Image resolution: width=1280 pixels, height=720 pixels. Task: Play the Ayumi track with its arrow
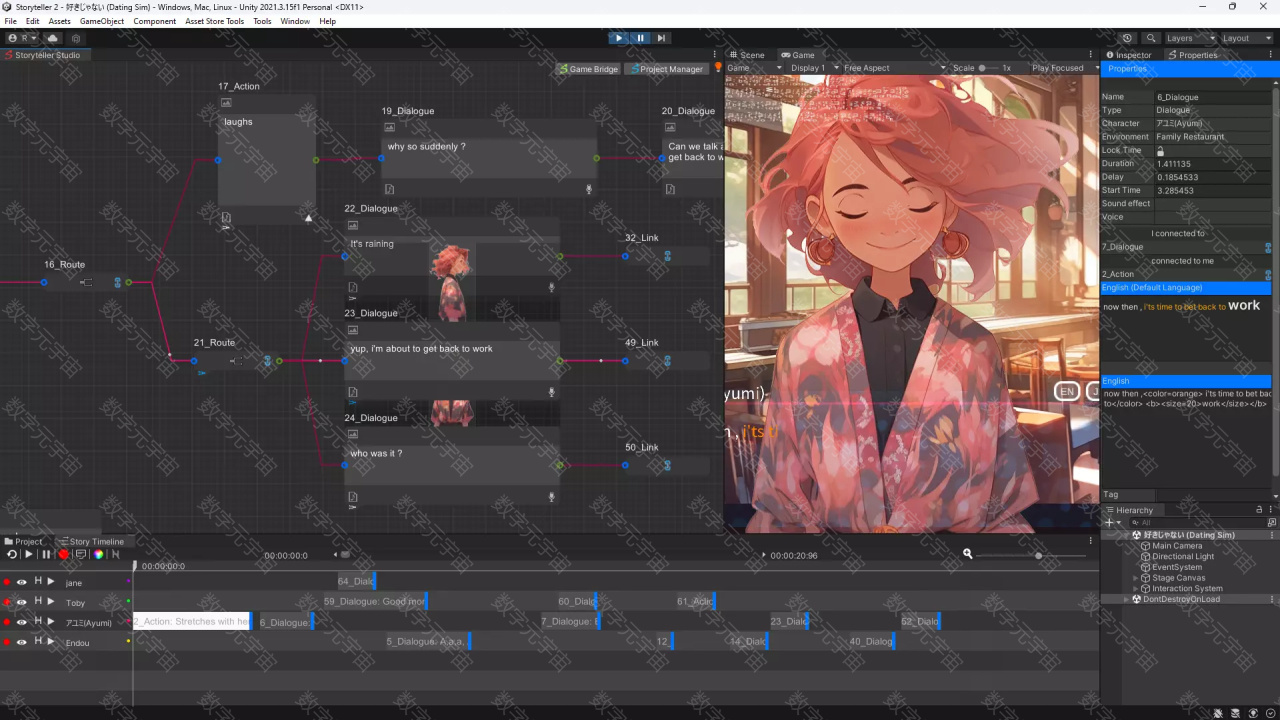pos(51,621)
